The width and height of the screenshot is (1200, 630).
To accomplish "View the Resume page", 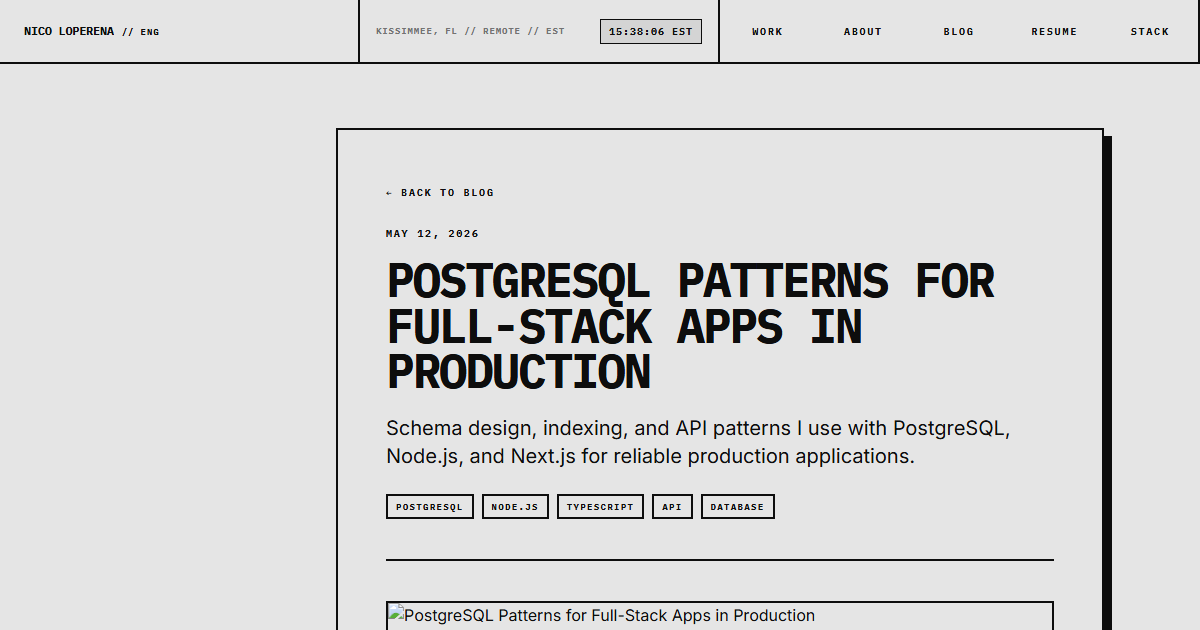I will [x=1054, y=32].
